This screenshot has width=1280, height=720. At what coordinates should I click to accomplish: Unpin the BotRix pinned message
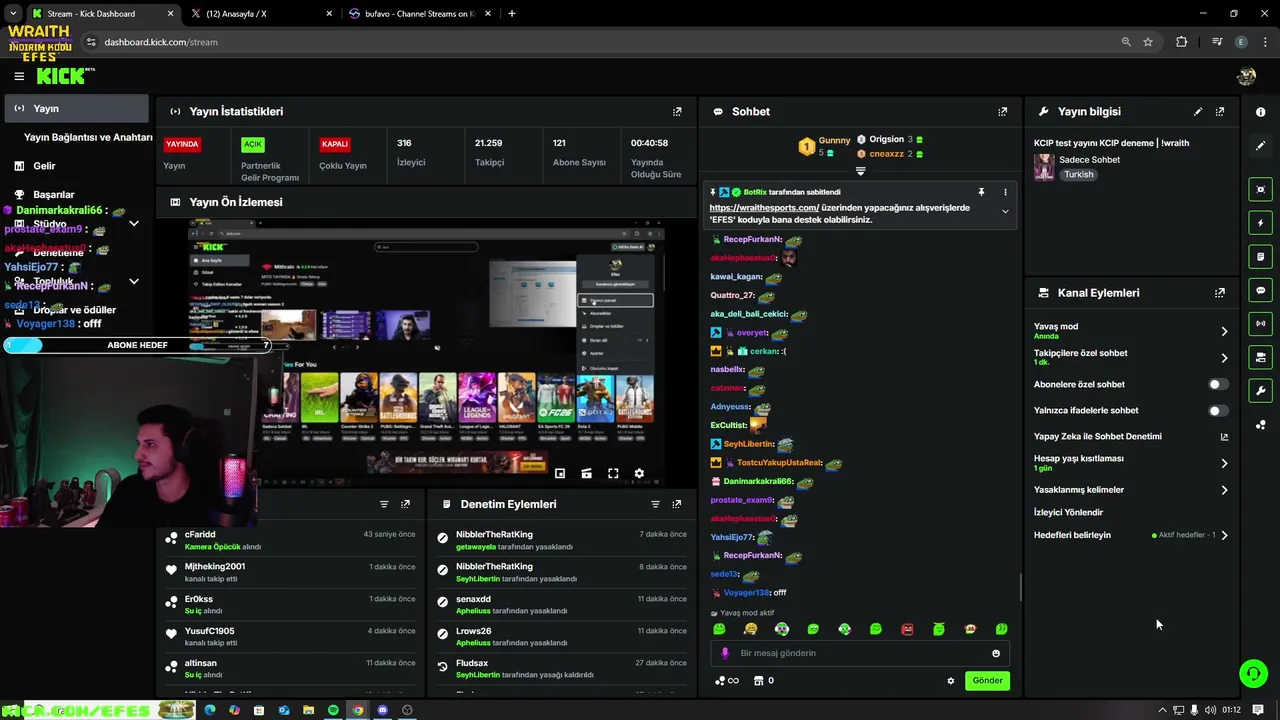click(x=981, y=192)
